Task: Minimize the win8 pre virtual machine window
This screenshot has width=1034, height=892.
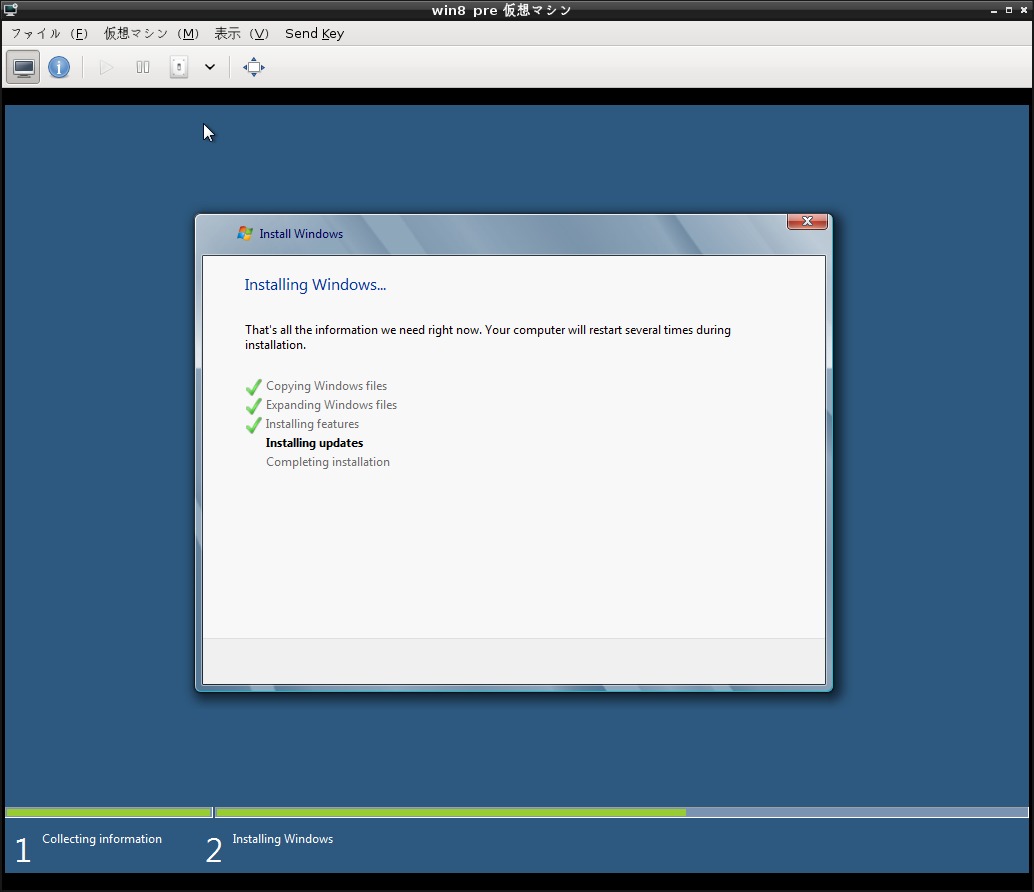Action: (994, 11)
